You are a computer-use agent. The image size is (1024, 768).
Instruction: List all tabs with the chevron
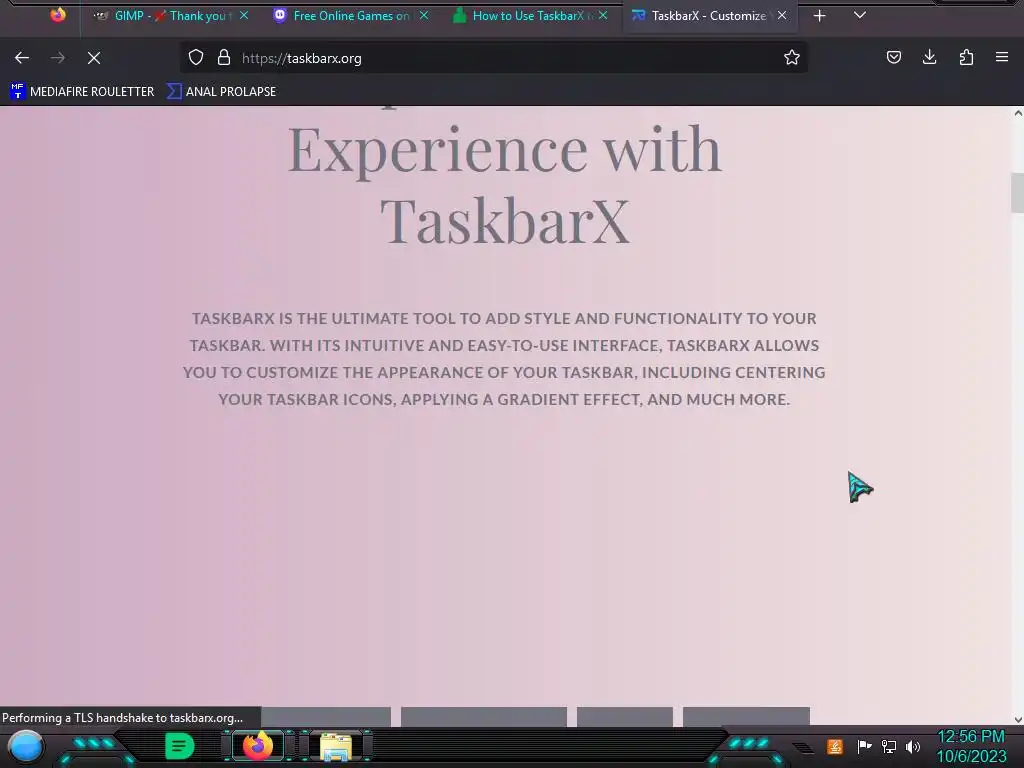pyautogui.click(x=859, y=15)
